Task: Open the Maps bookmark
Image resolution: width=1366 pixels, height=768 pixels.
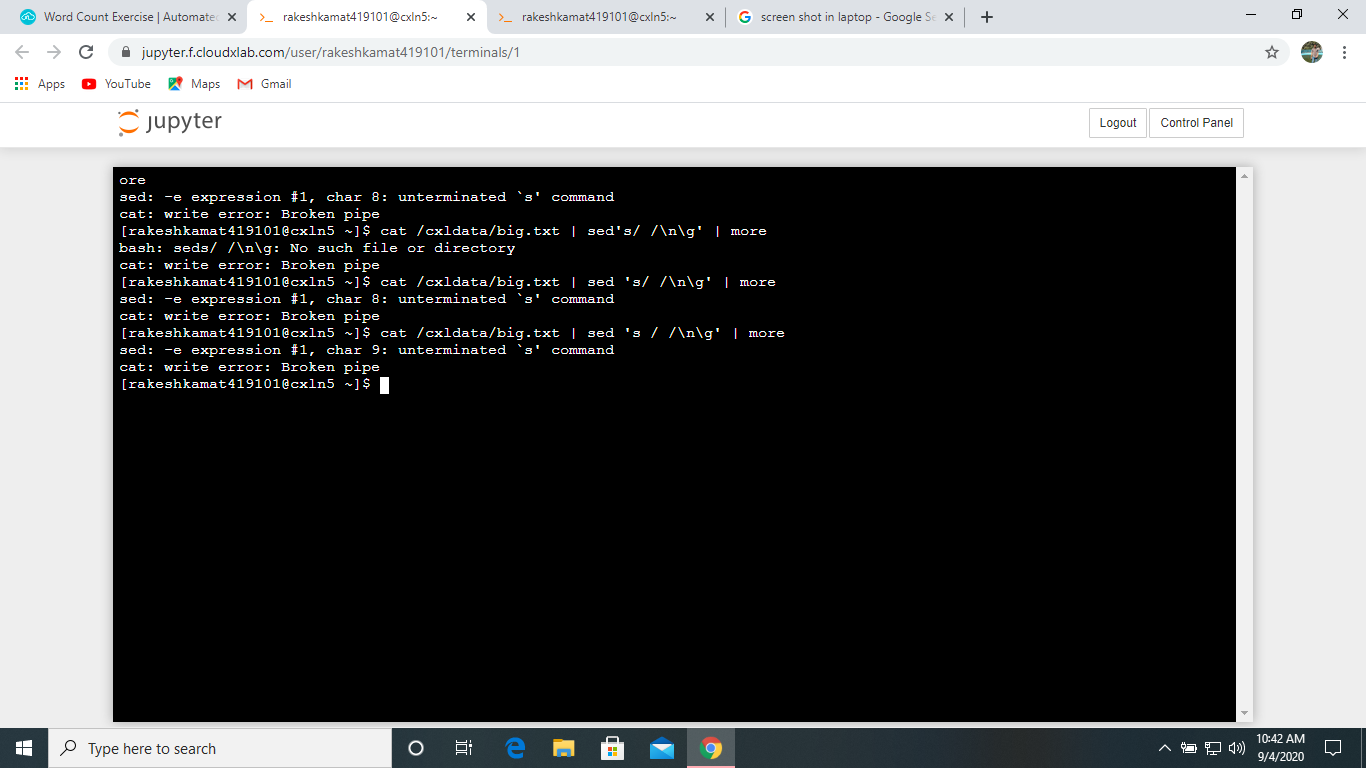Action: [x=194, y=84]
